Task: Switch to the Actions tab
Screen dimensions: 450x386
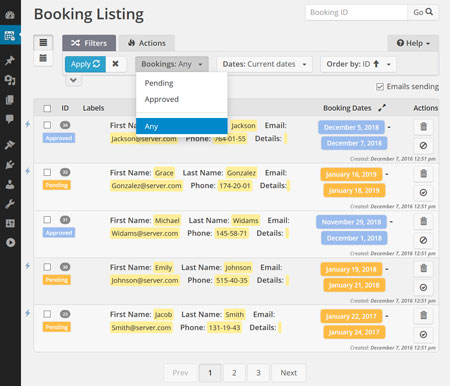Action: tap(147, 43)
